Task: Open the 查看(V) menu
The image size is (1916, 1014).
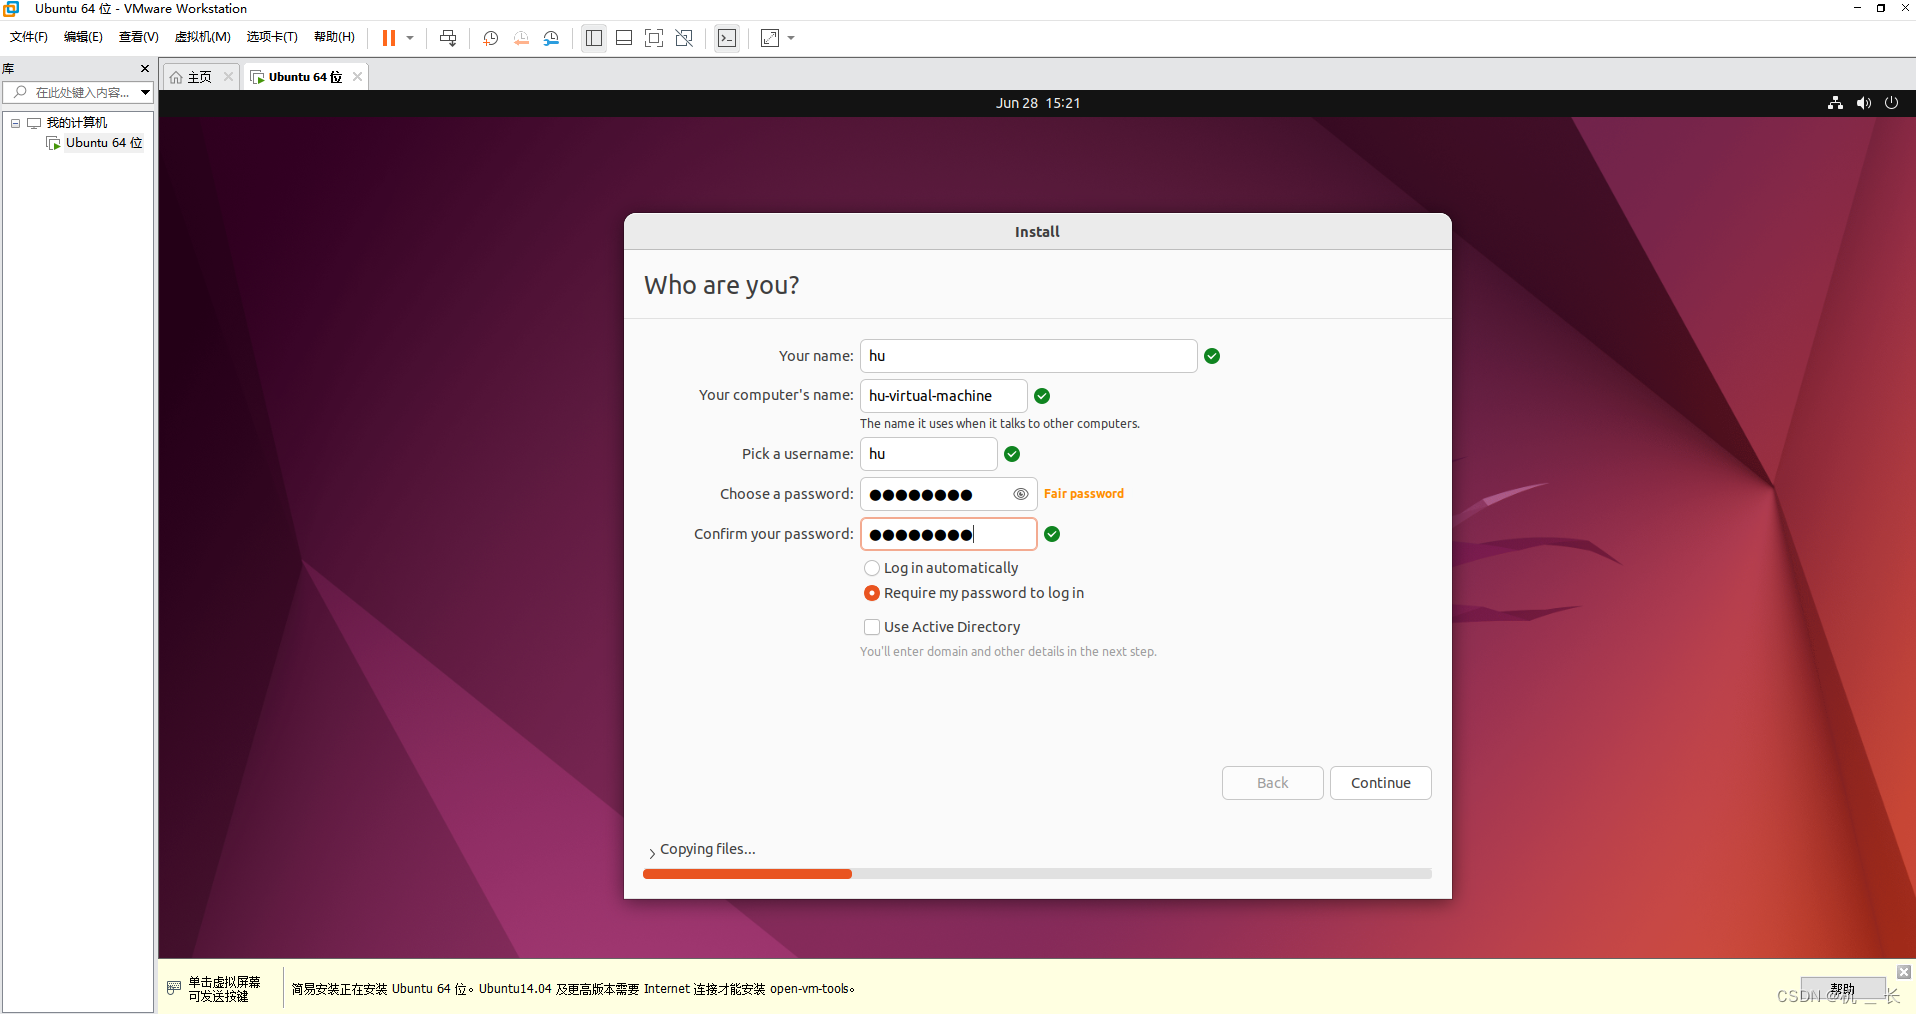Action: click(138, 37)
